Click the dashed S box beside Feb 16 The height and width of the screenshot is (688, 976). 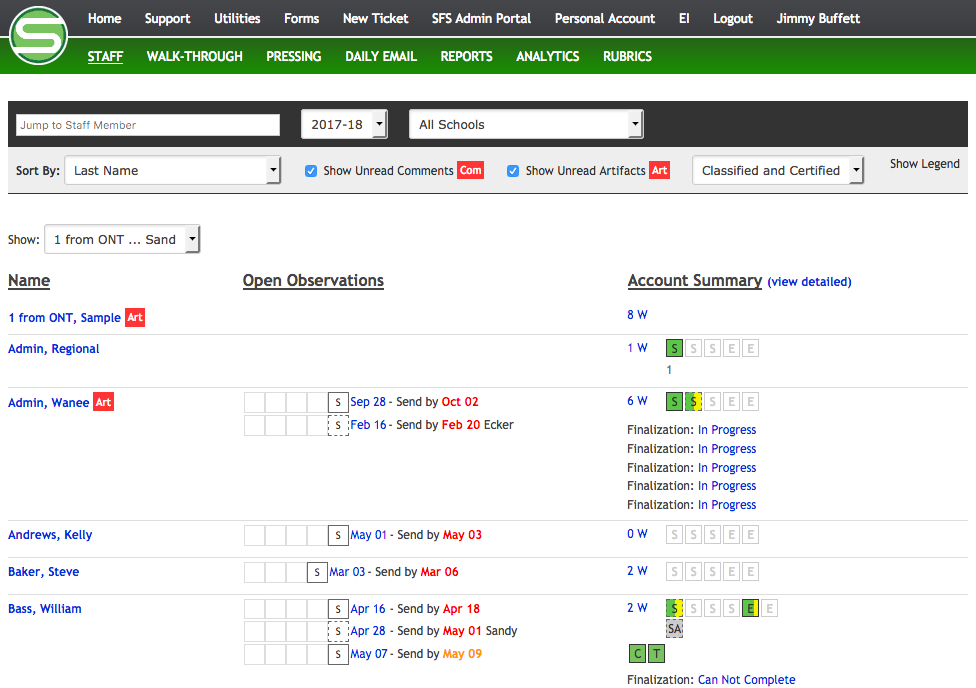(338, 425)
